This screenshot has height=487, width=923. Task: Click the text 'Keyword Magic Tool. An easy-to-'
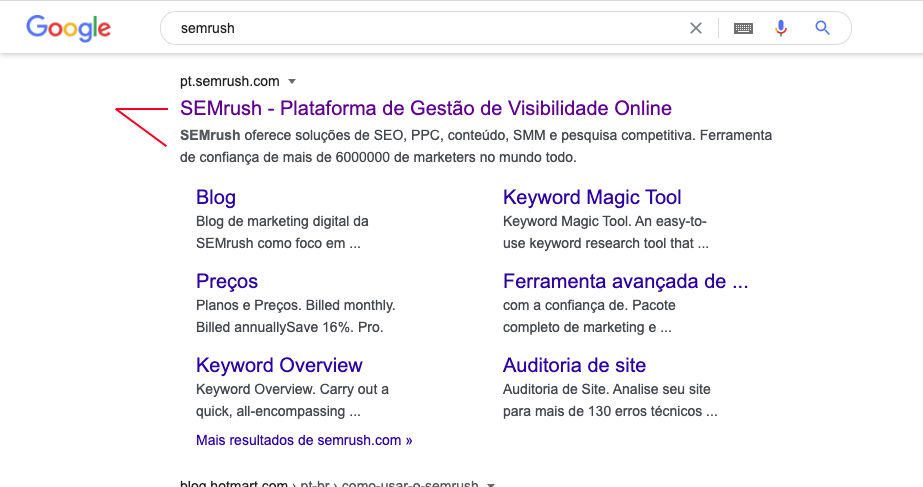tap(605, 221)
